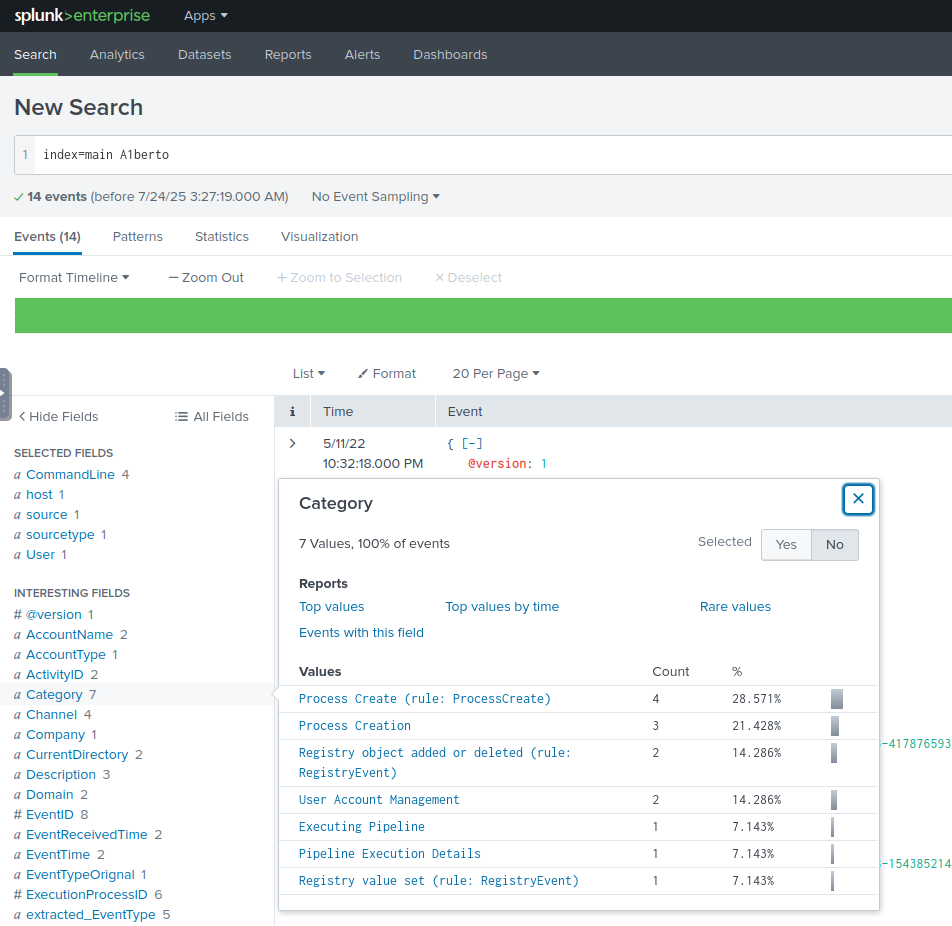Click the source selected field
The width and height of the screenshot is (952, 926).
point(47,515)
